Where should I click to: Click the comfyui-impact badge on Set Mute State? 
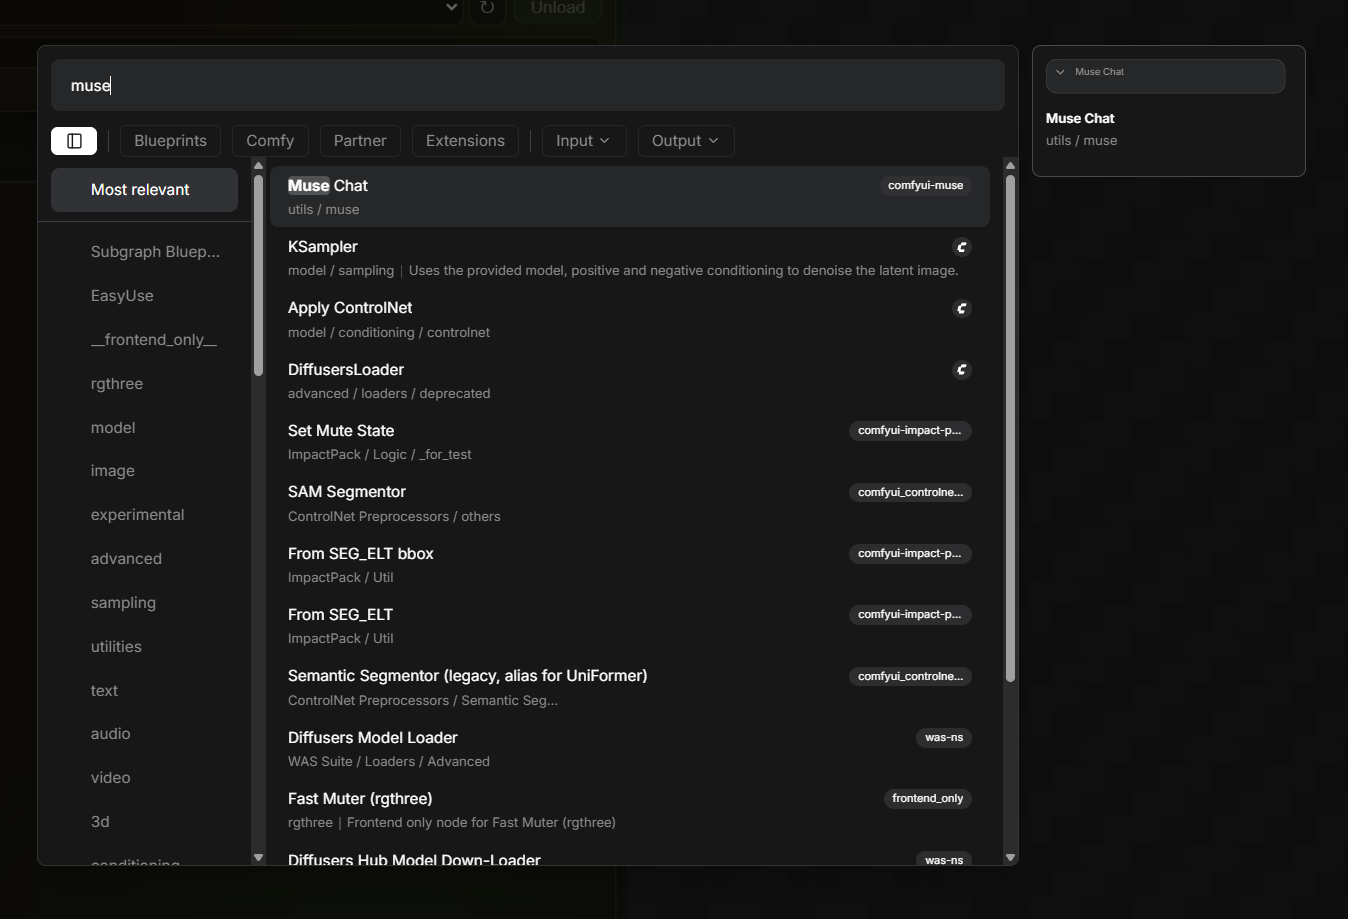[910, 431]
